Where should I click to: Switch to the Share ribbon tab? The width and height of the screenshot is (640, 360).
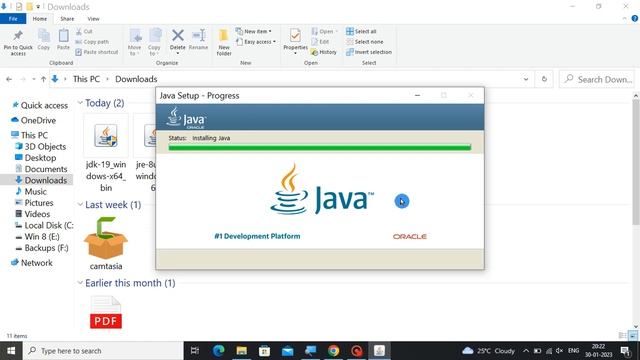(67, 19)
